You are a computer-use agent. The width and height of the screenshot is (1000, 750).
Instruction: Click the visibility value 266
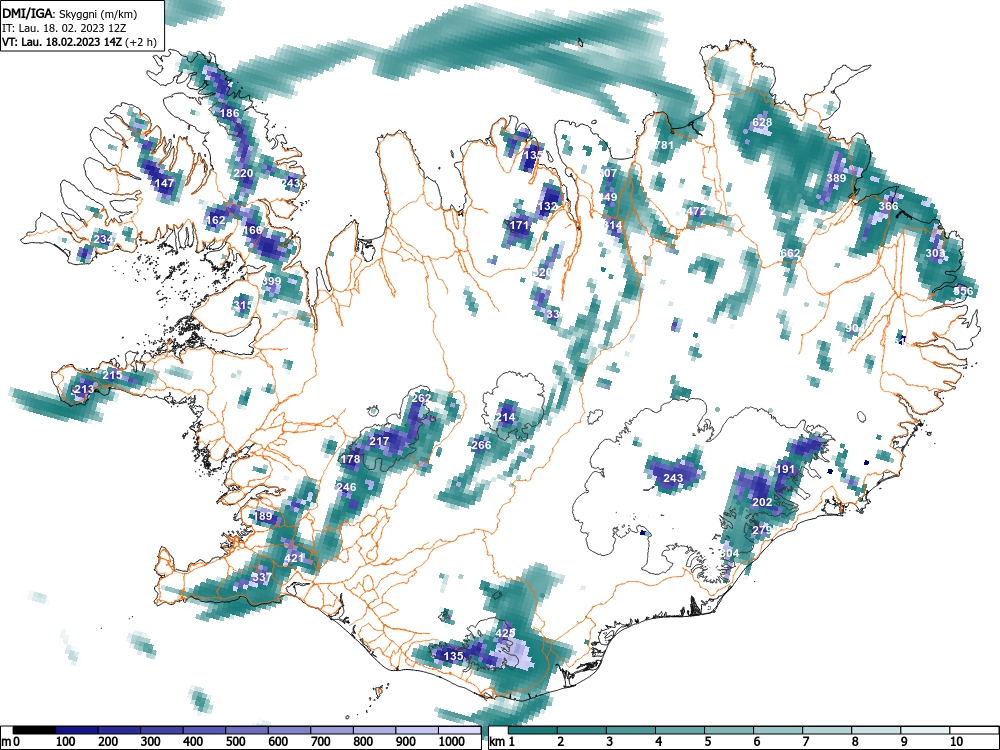(x=482, y=445)
